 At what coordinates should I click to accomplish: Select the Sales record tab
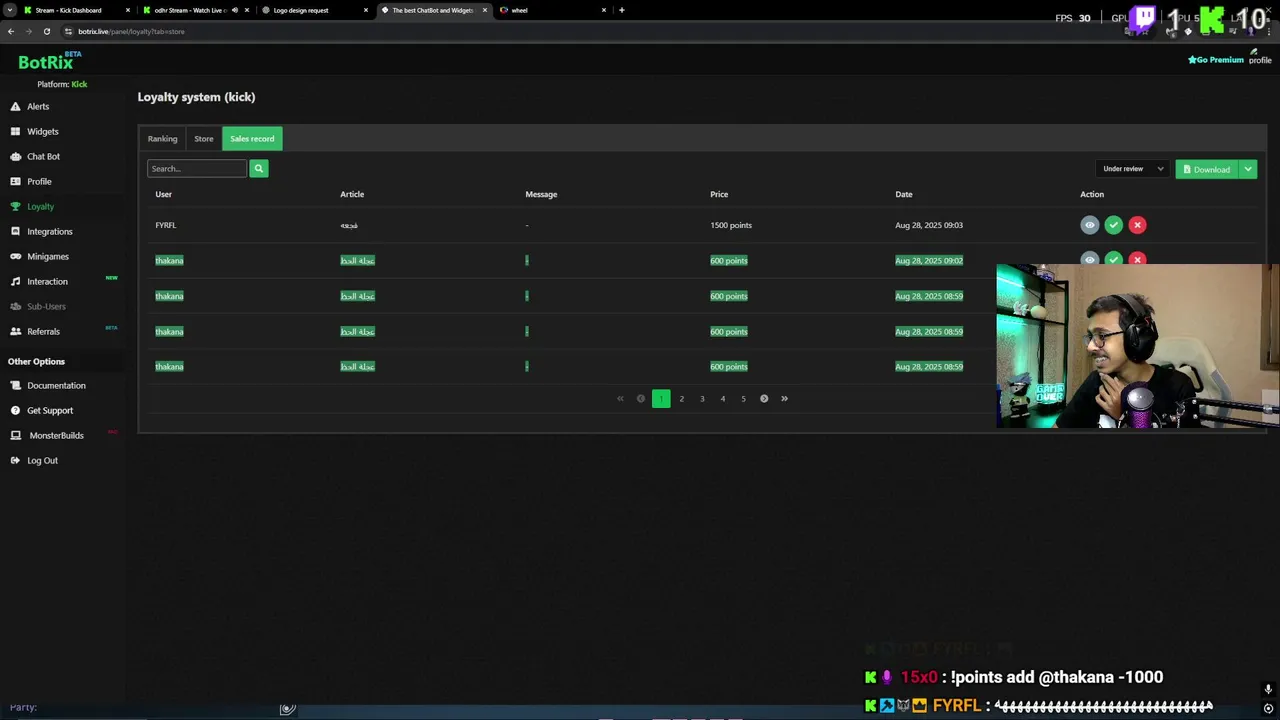(252, 139)
